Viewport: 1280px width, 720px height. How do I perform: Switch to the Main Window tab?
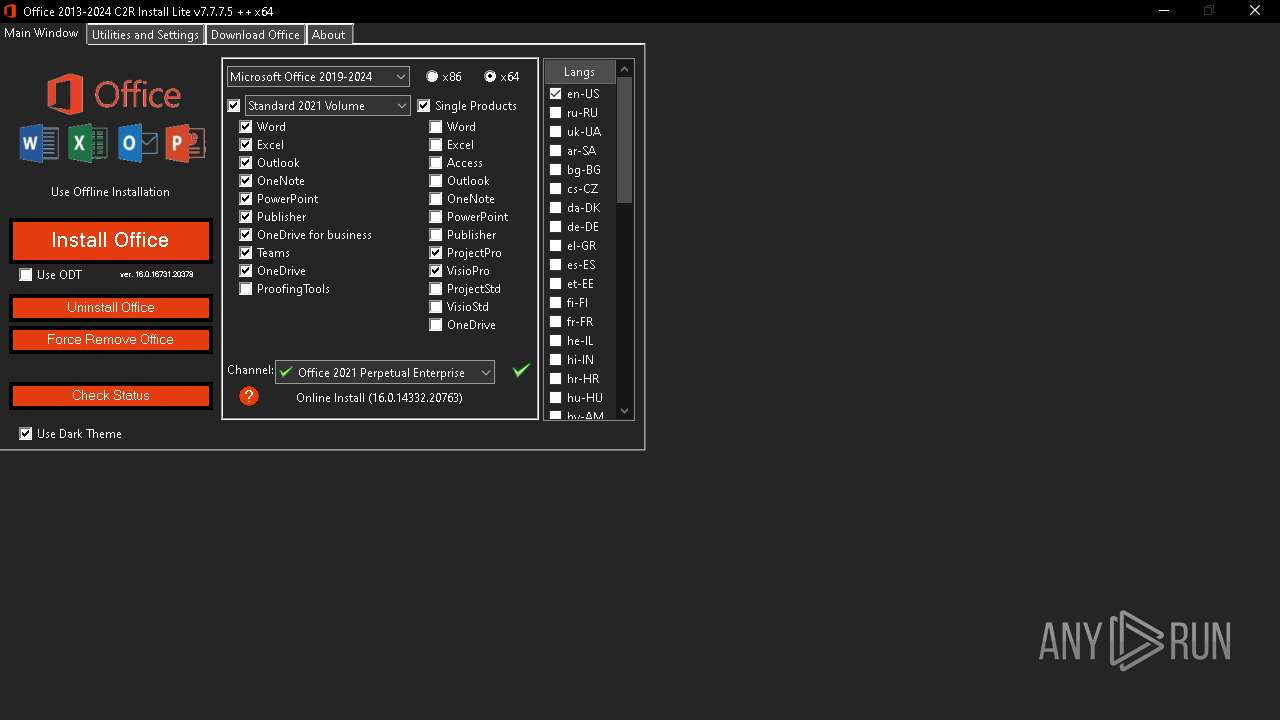pyautogui.click(x=41, y=33)
